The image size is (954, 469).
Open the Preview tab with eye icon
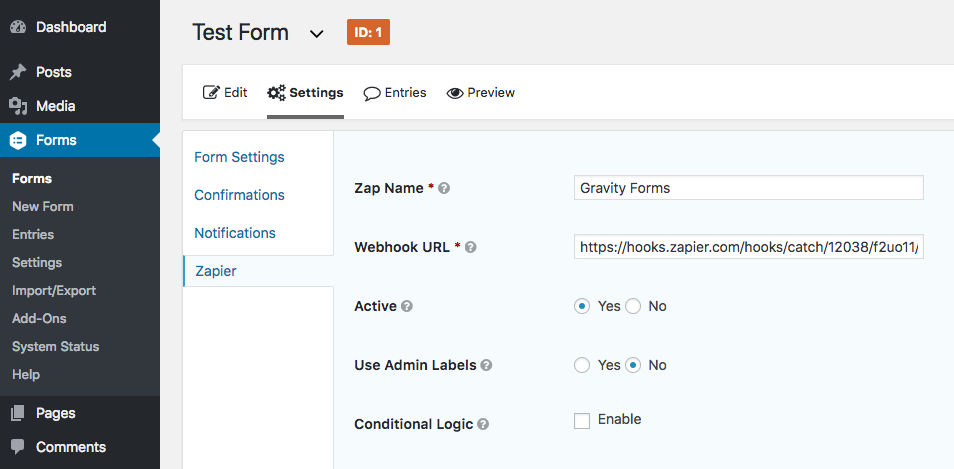click(x=481, y=93)
